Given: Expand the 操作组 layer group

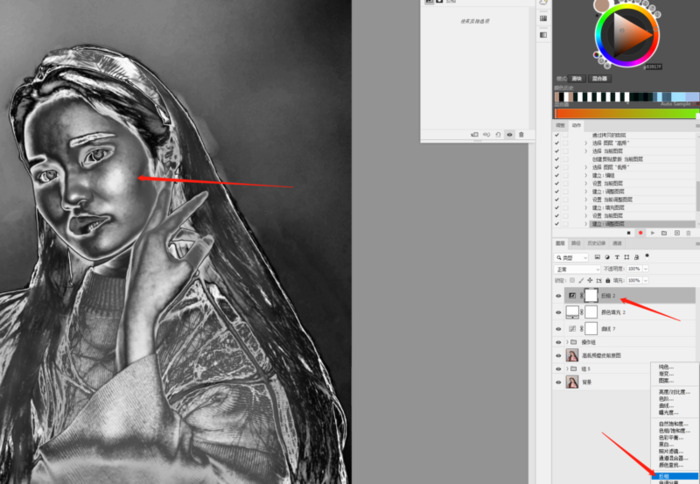Looking at the screenshot, I should tap(567, 343).
